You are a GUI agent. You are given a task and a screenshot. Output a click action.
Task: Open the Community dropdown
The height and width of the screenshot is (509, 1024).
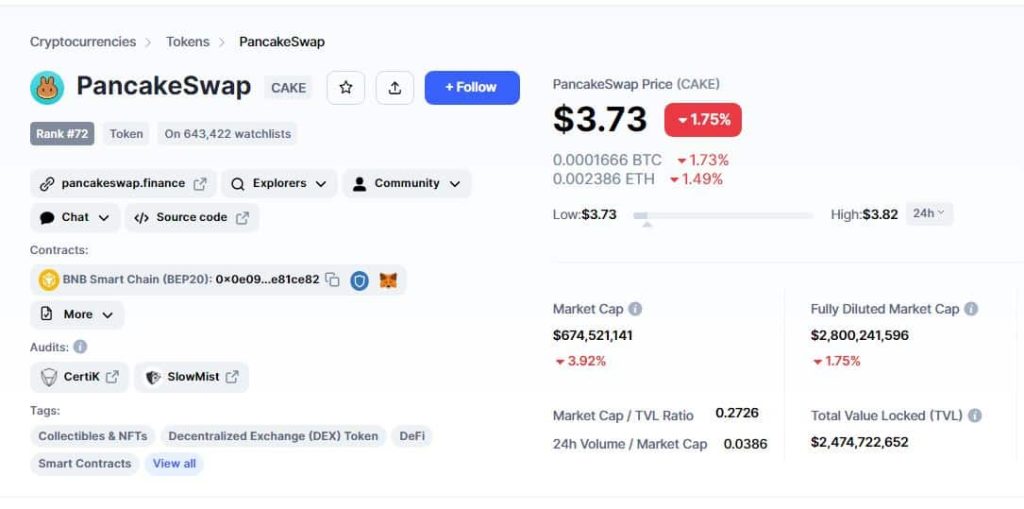coord(406,184)
